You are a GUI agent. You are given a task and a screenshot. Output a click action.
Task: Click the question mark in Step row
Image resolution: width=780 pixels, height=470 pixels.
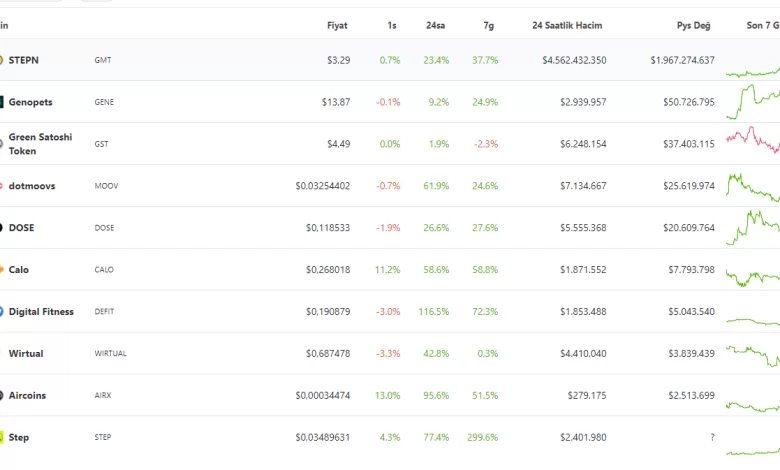coord(711,438)
